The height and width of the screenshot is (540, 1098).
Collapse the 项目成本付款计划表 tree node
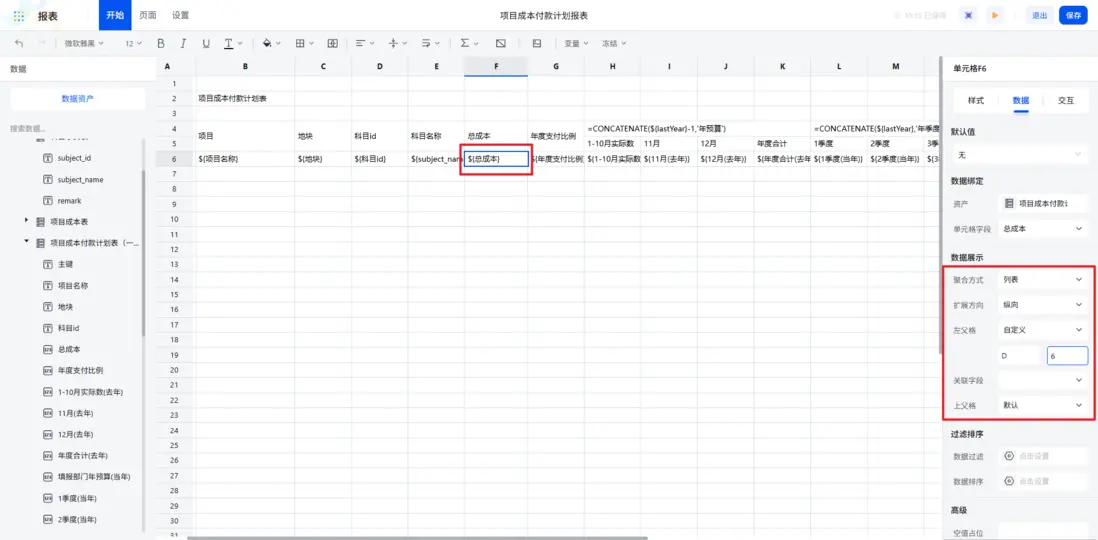27,242
